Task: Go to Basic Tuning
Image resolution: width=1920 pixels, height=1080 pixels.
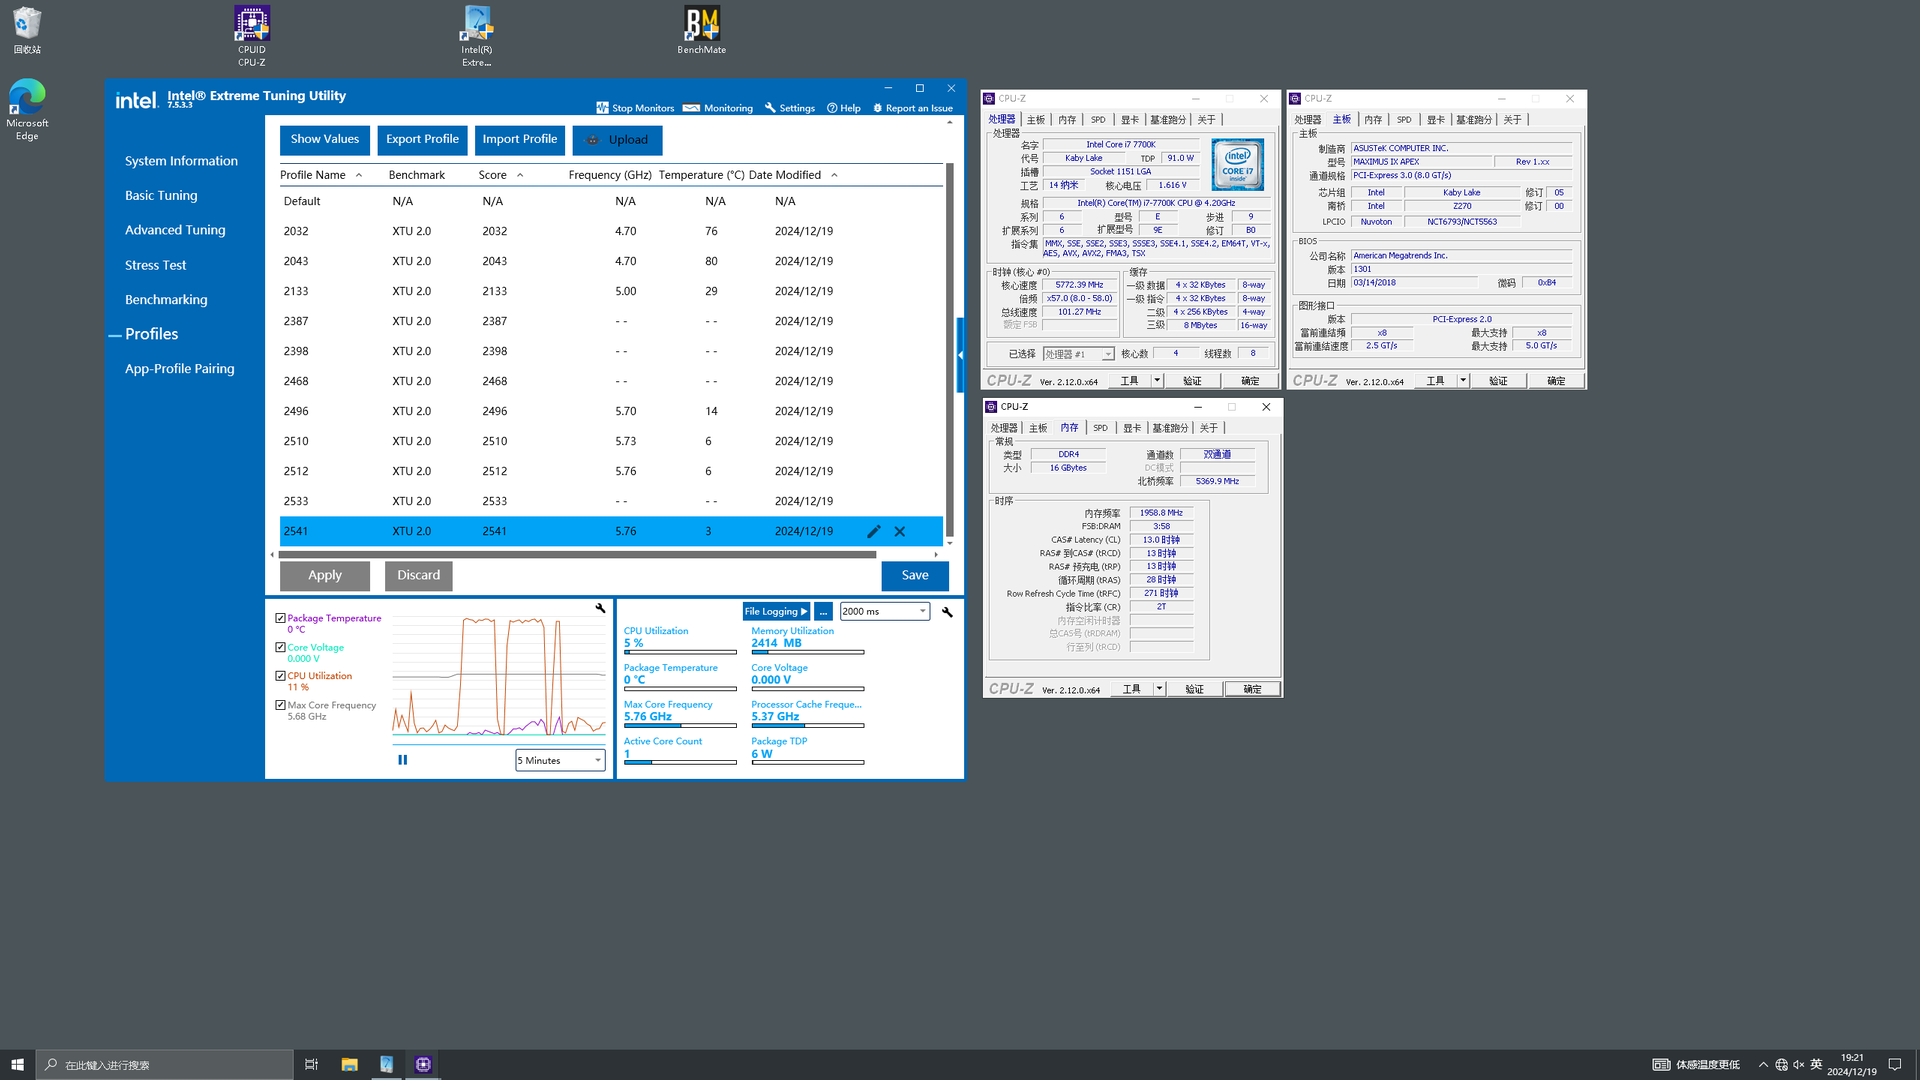Action: point(161,196)
